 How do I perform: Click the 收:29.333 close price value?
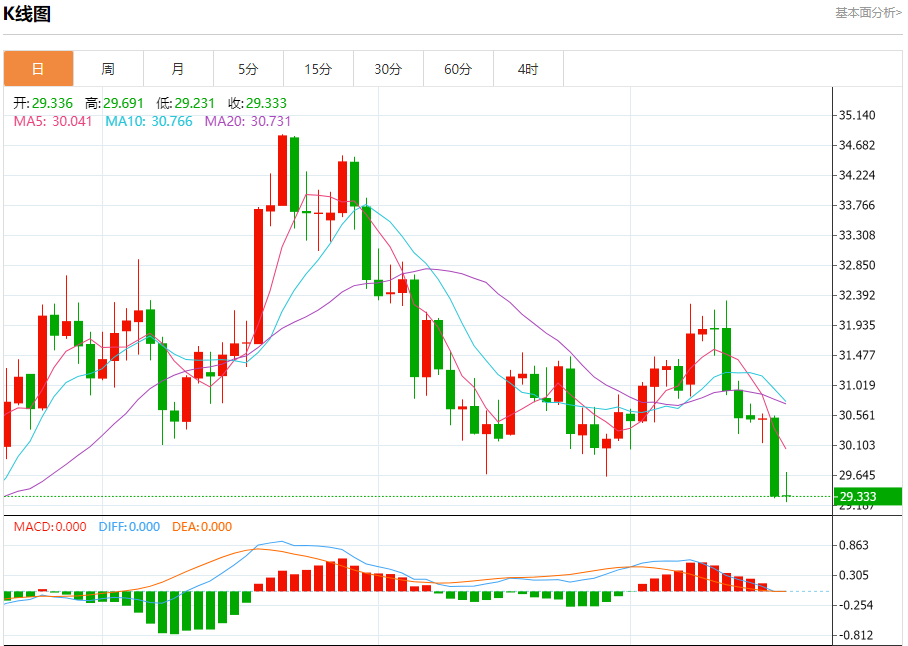coord(257,103)
